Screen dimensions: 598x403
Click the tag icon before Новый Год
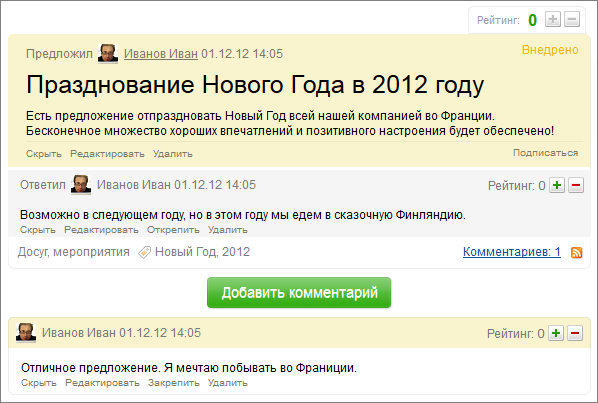click(144, 252)
